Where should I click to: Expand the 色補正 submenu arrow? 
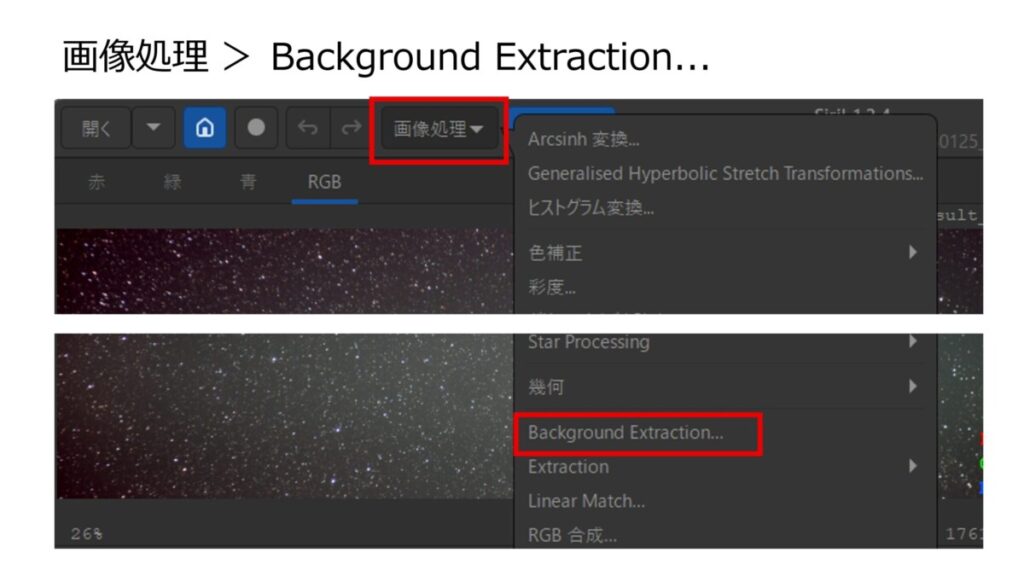point(913,252)
